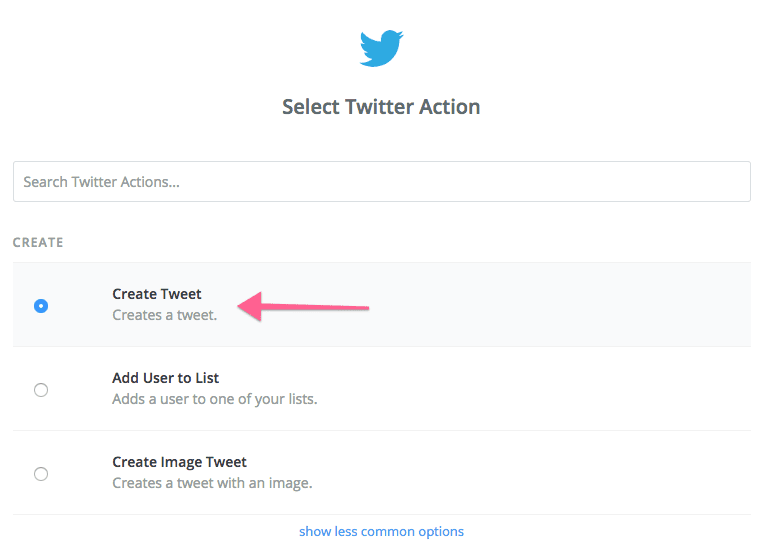Click the Select Twitter Action heading
Screen dimensions: 765x552
click(381, 107)
